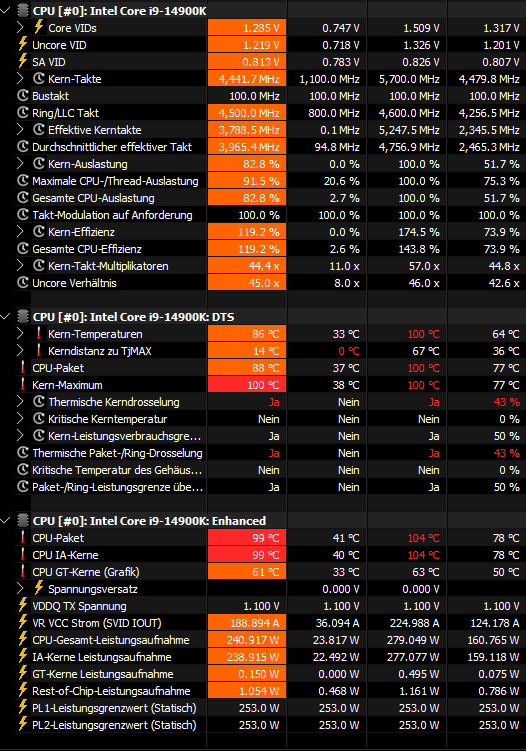Click the thermometer icon beside CPU GT-Kerne (Grafik)
The width and height of the screenshot is (526, 751).
click(23, 571)
